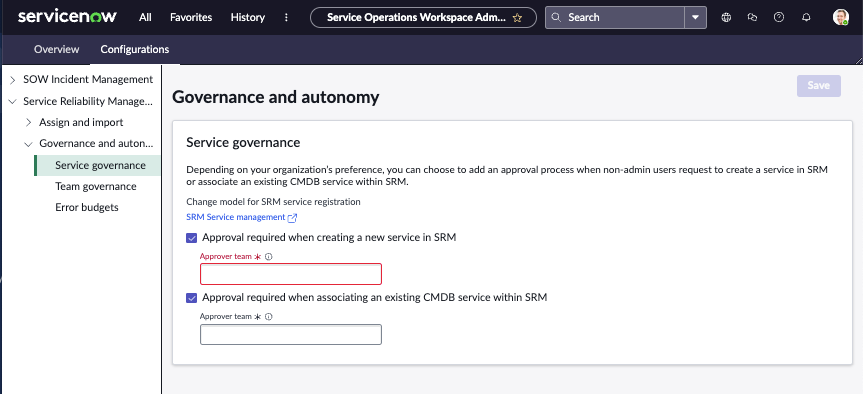Image resolution: width=863 pixels, height=394 pixels.
Task: Click the magnifier icon in Search
Action: tap(556, 18)
